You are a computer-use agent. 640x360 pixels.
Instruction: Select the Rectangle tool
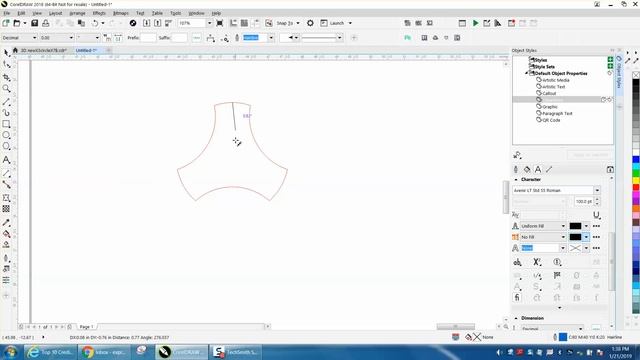pos(7,124)
